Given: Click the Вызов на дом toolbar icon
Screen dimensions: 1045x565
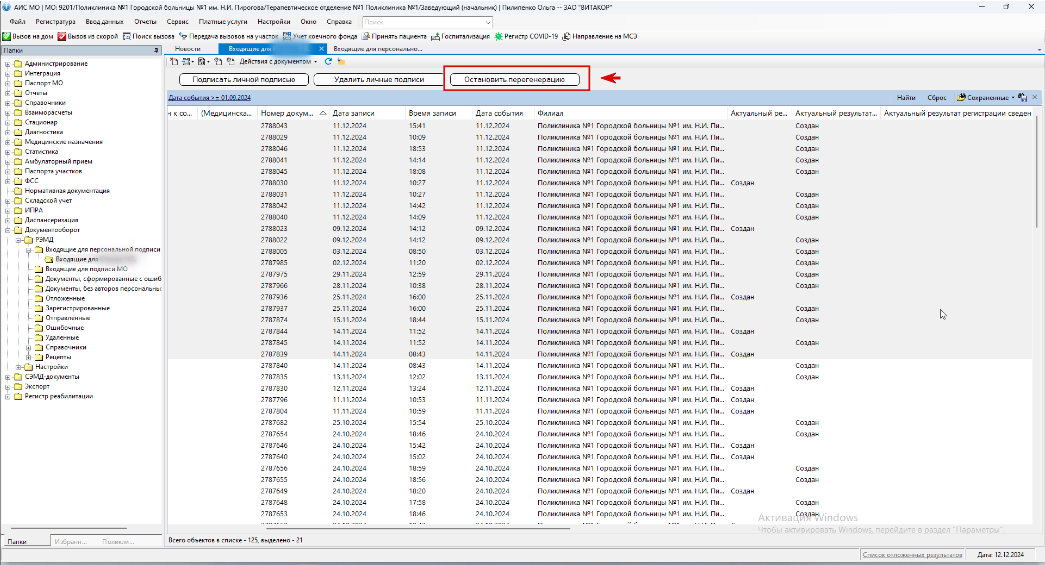Looking at the screenshot, I should 7,37.
